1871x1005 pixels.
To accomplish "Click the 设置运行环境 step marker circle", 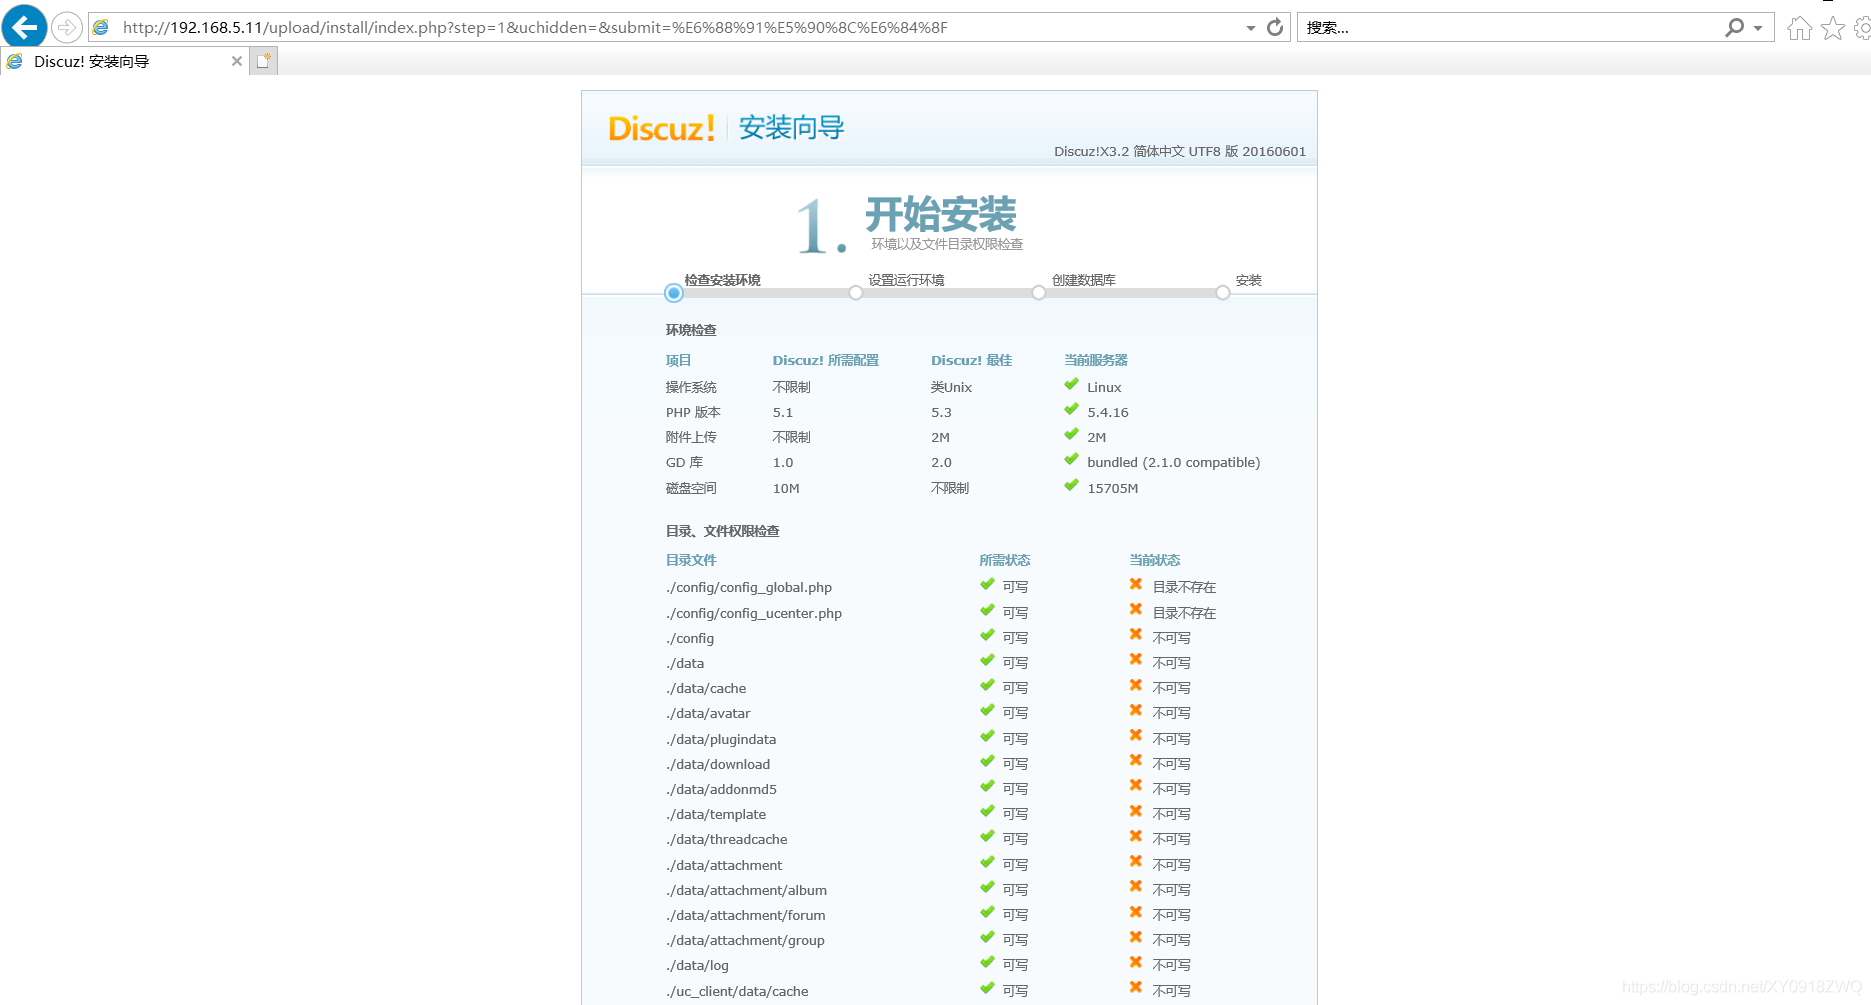I will point(856,293).
